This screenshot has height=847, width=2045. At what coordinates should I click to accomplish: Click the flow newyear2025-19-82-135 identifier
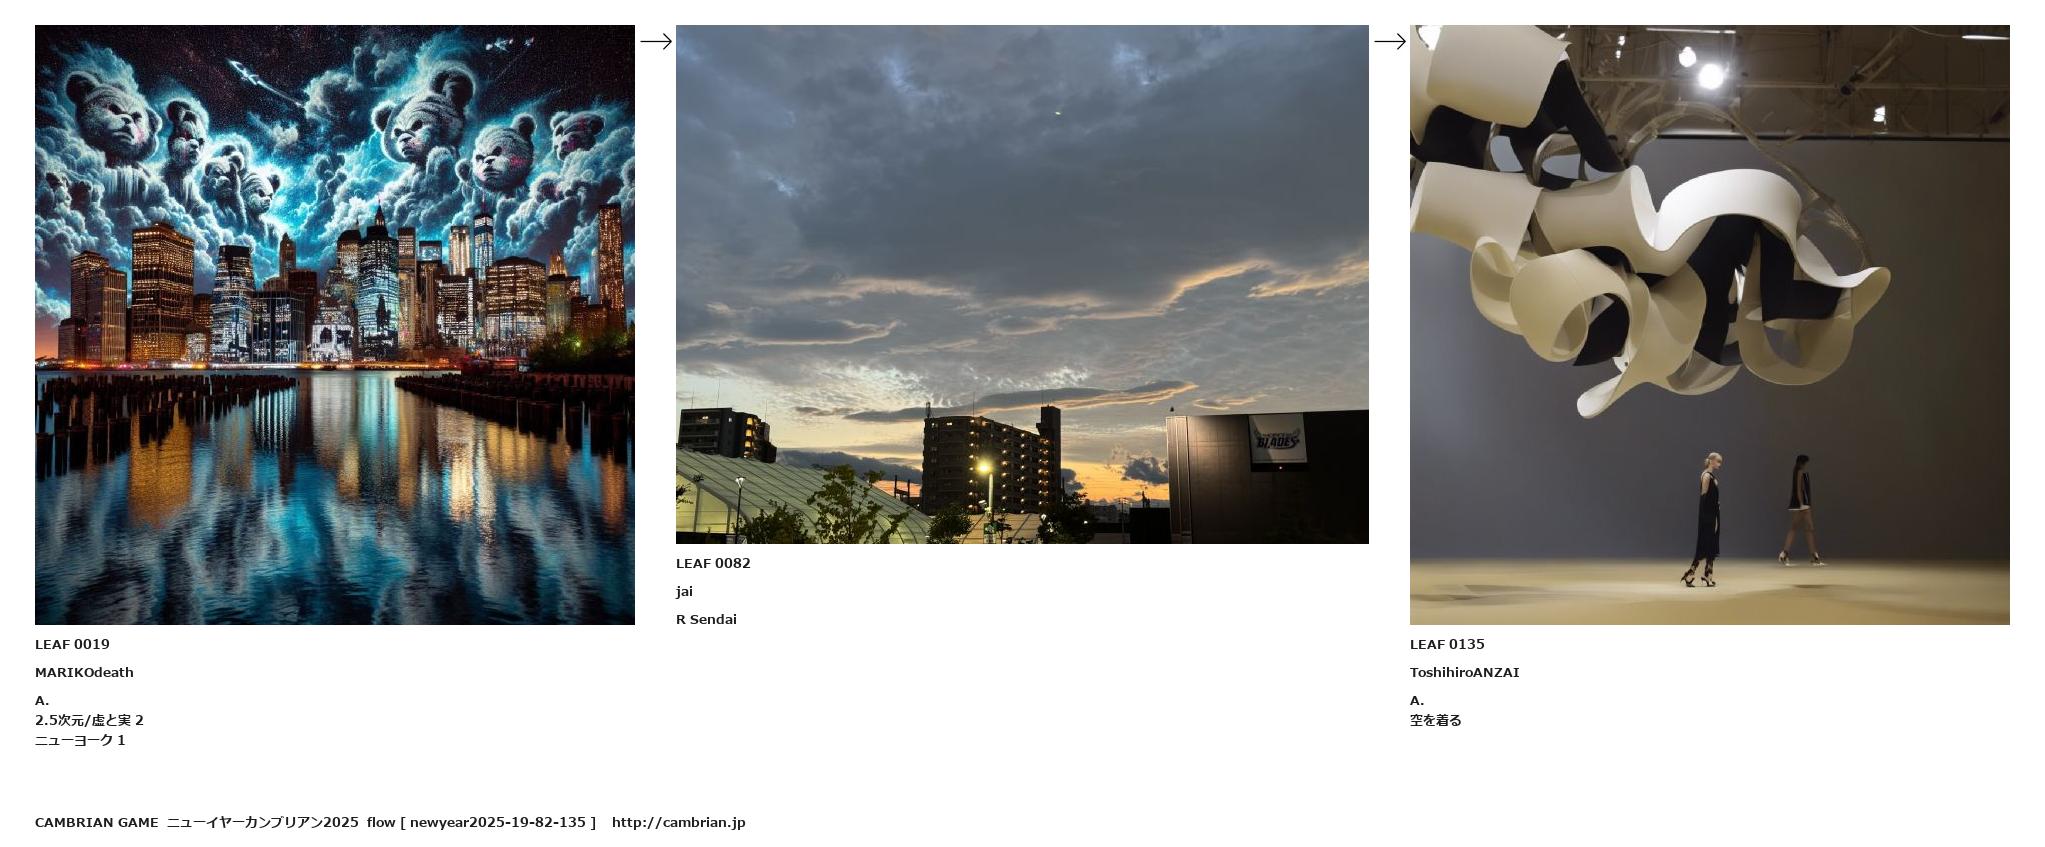click(x=481, y=822)
